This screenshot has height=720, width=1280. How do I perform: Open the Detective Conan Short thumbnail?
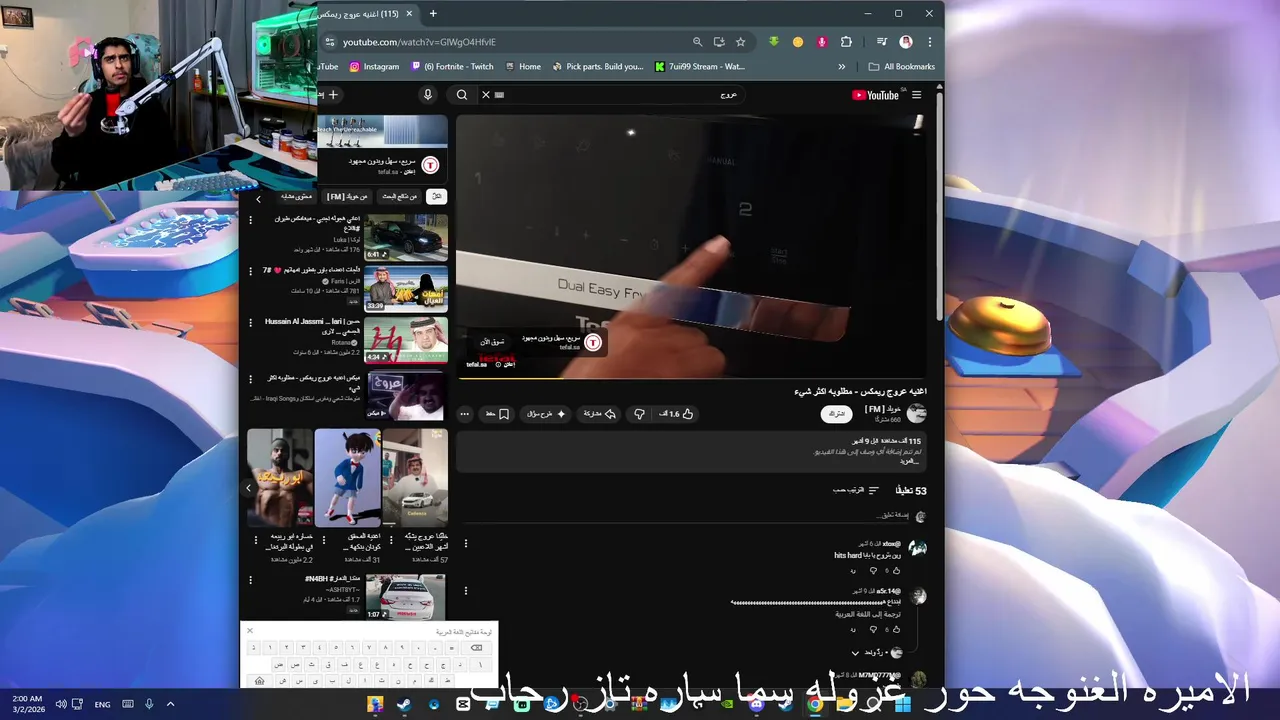tap(347, 478)
